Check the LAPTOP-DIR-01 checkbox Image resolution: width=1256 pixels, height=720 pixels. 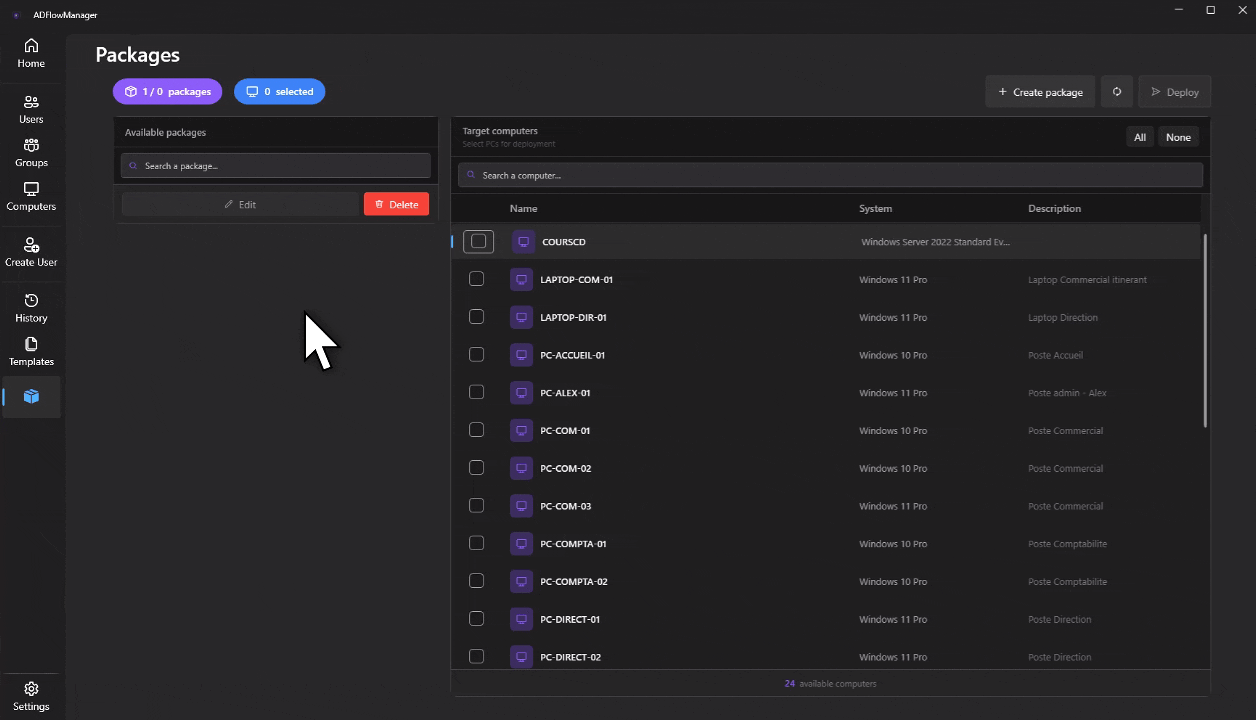pos(476,316)
